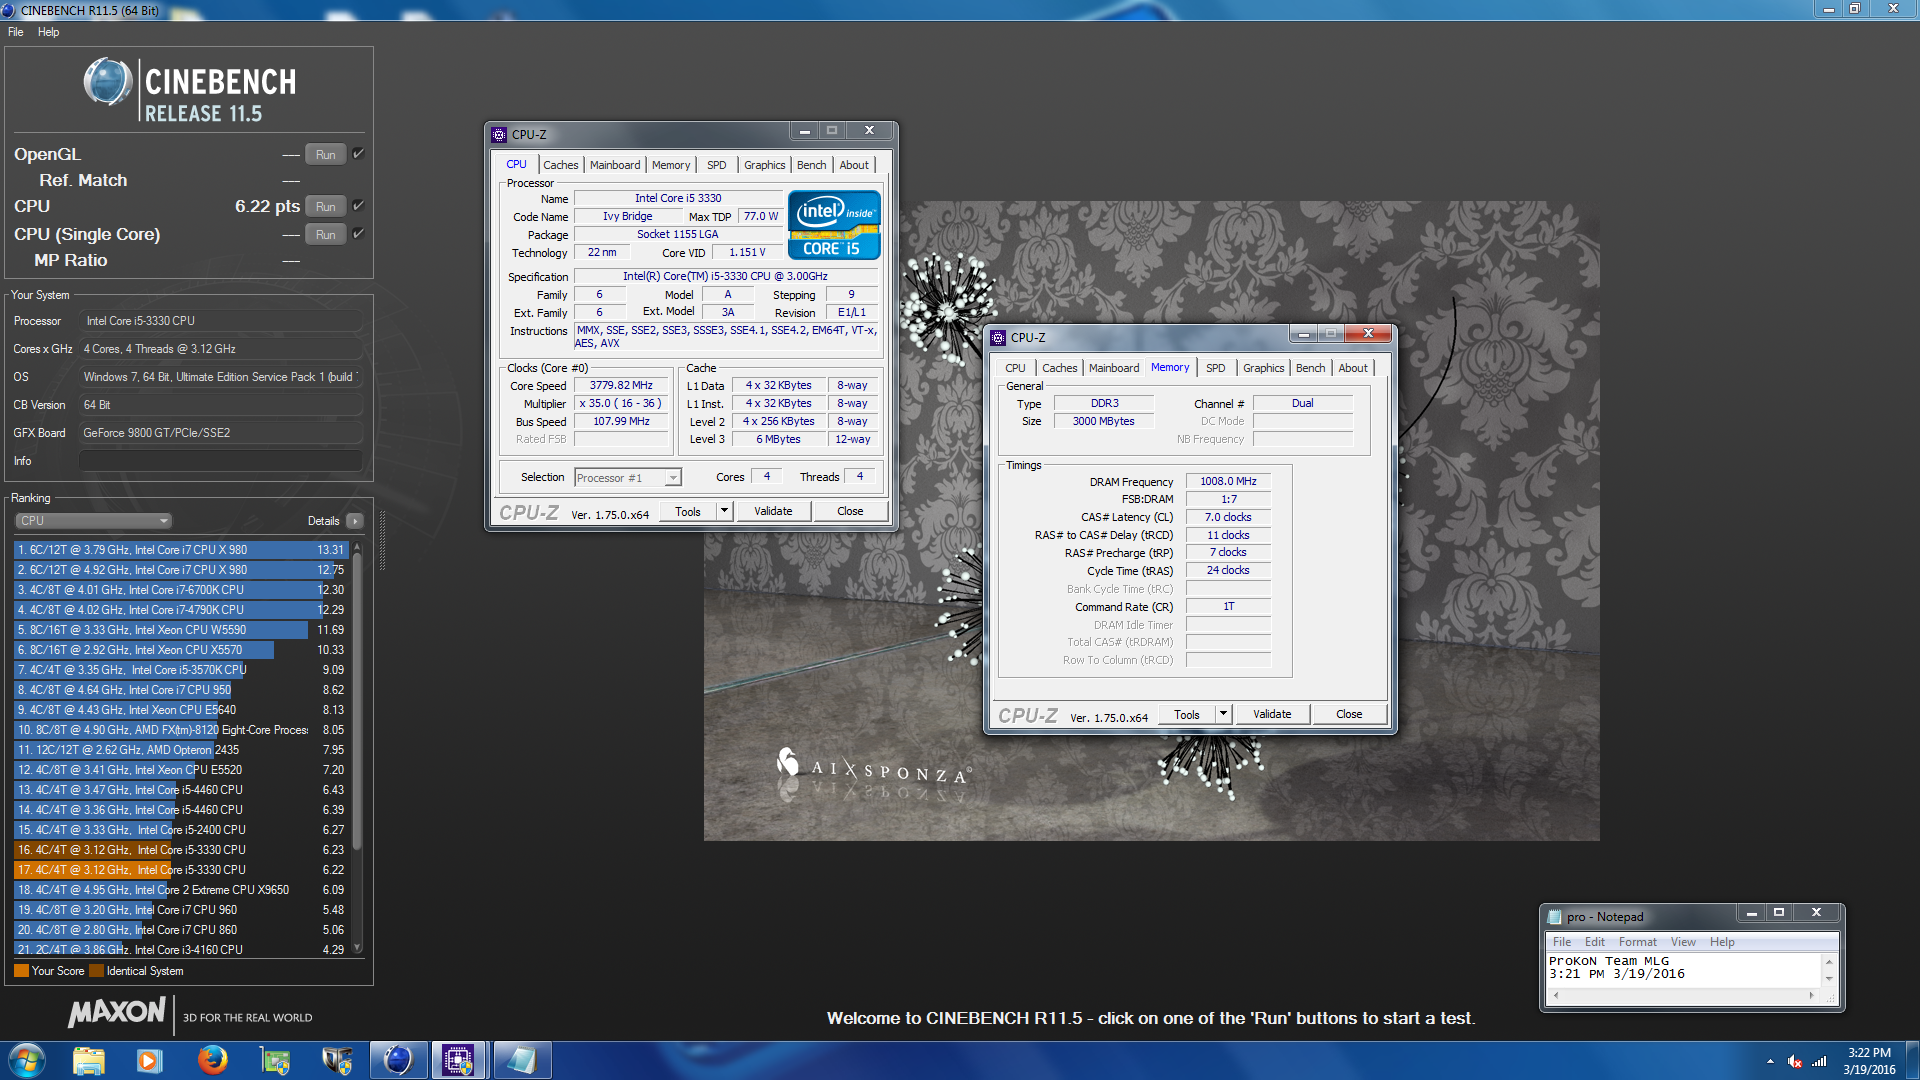The image size is (1920, 1080).
Task: Click the taskbar clock showing 3:22 PM
Action: (x=1869, y=1061)
